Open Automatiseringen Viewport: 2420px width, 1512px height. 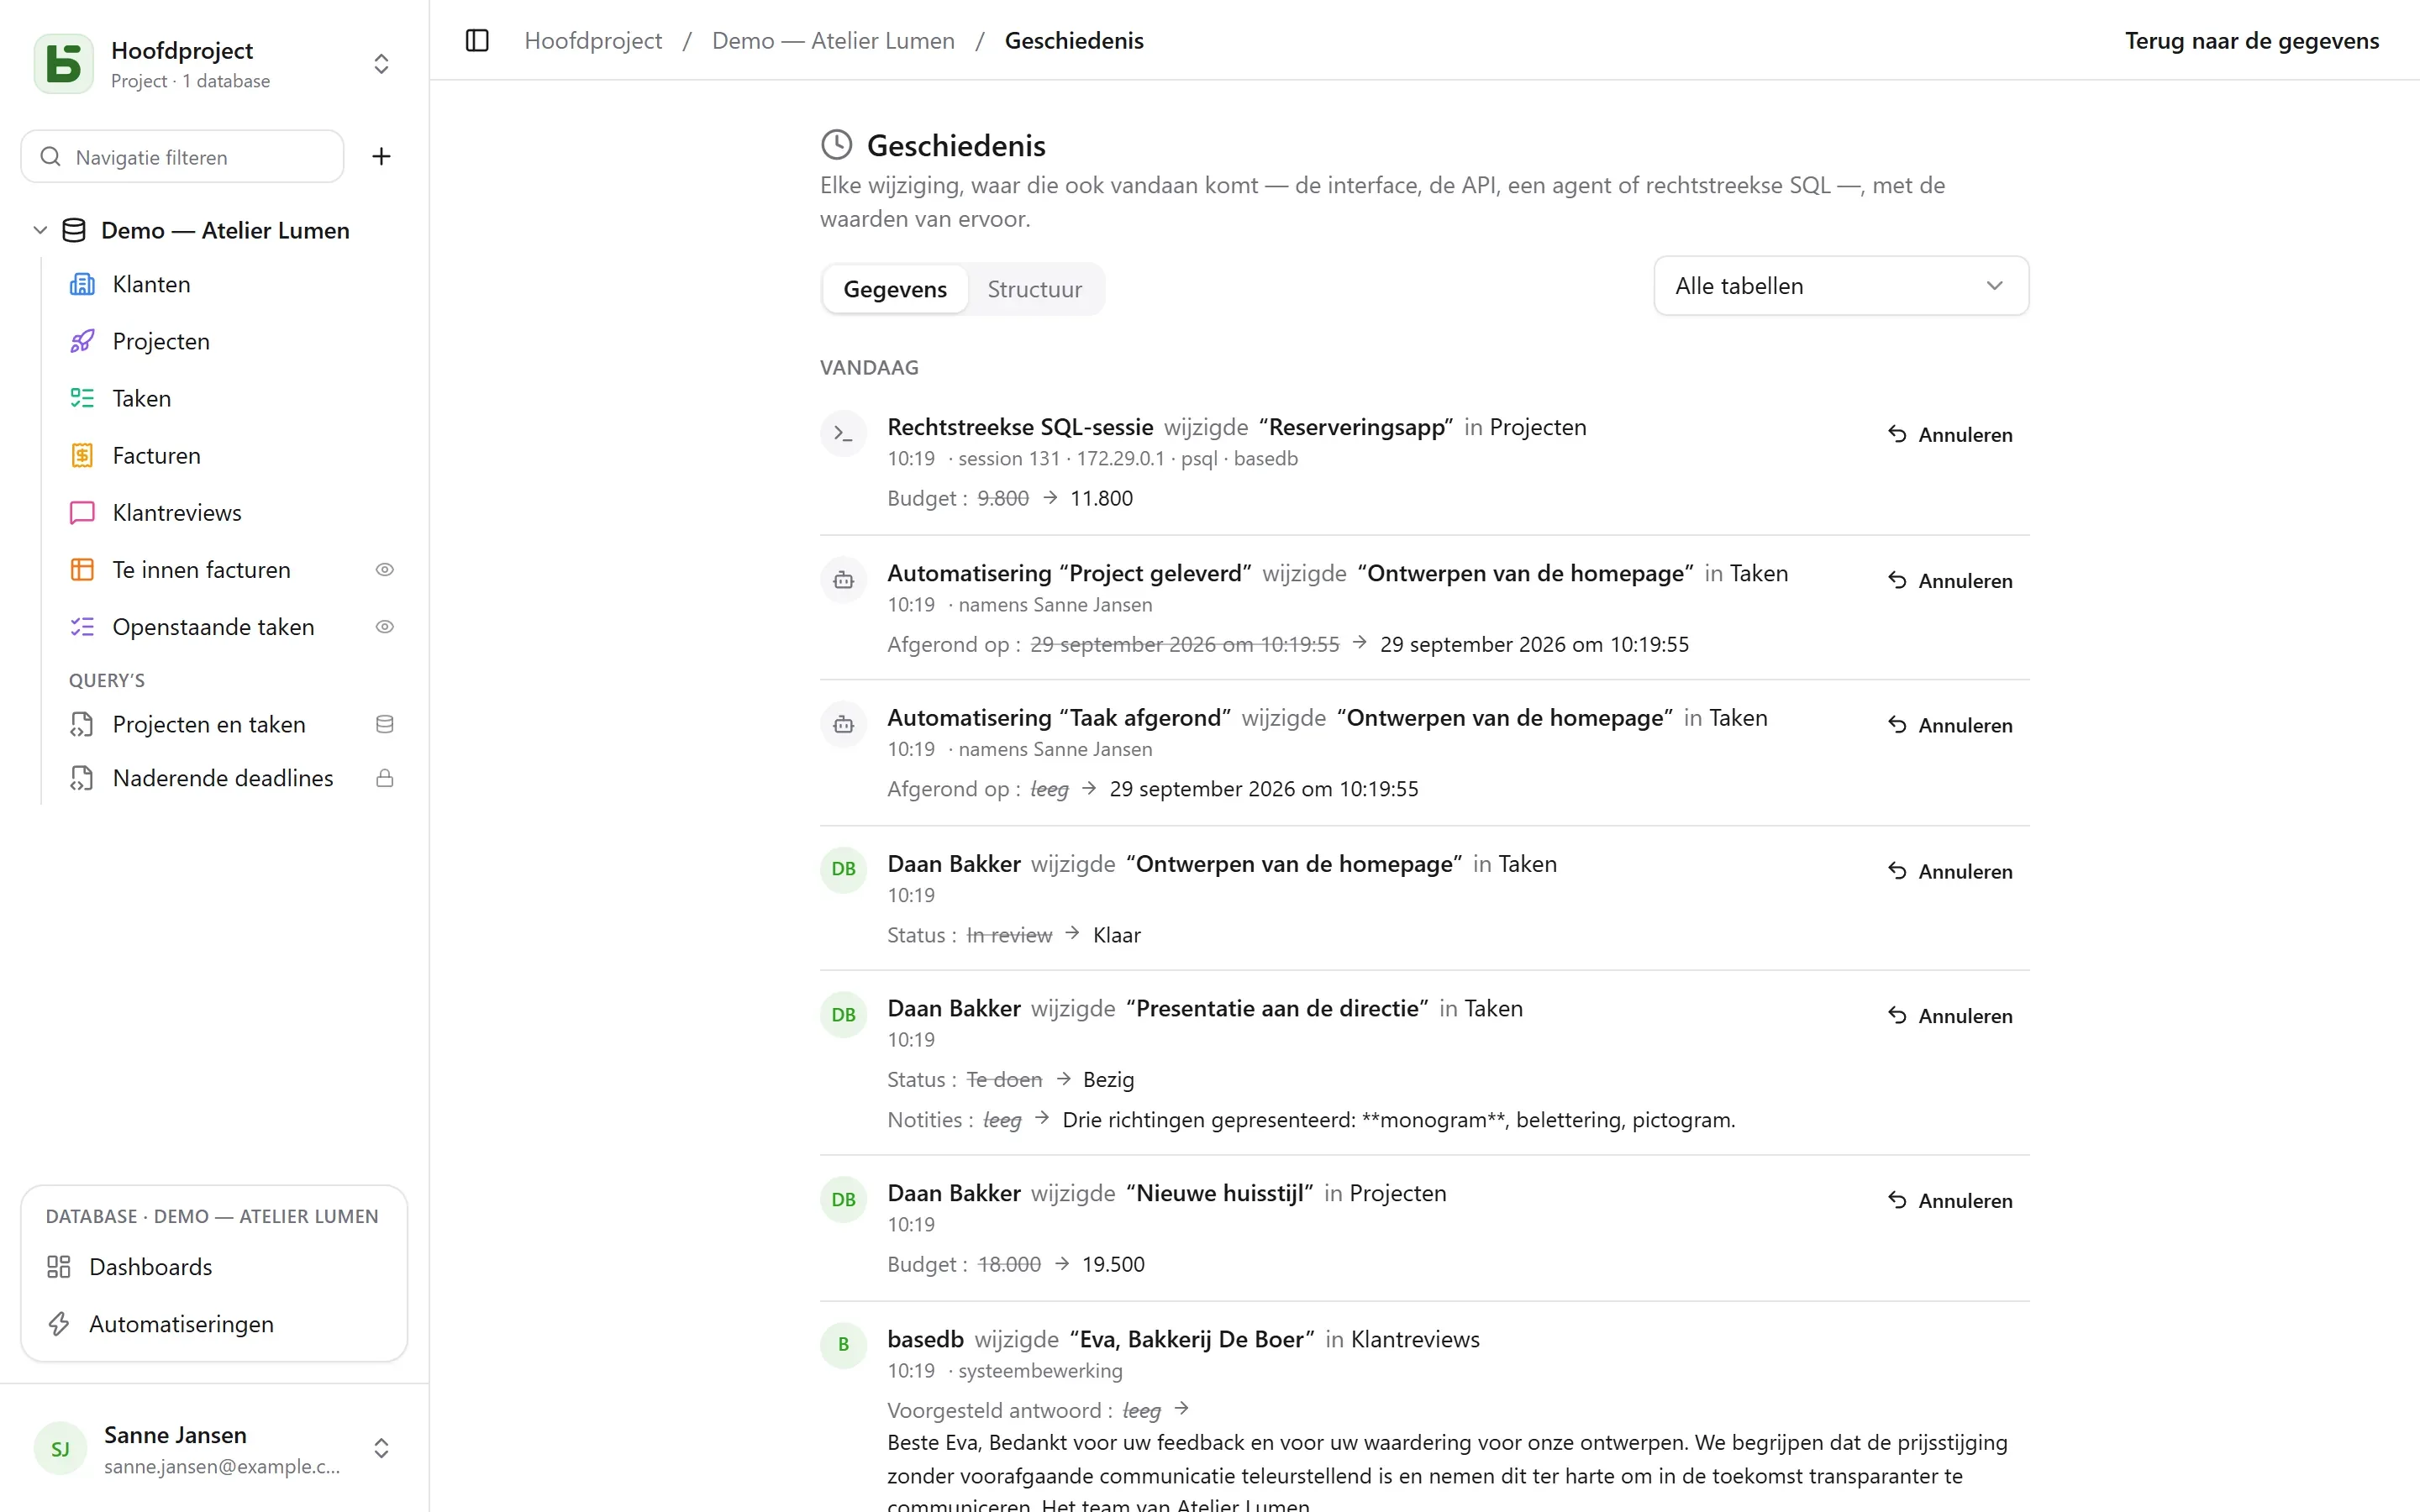point(214,1323)
